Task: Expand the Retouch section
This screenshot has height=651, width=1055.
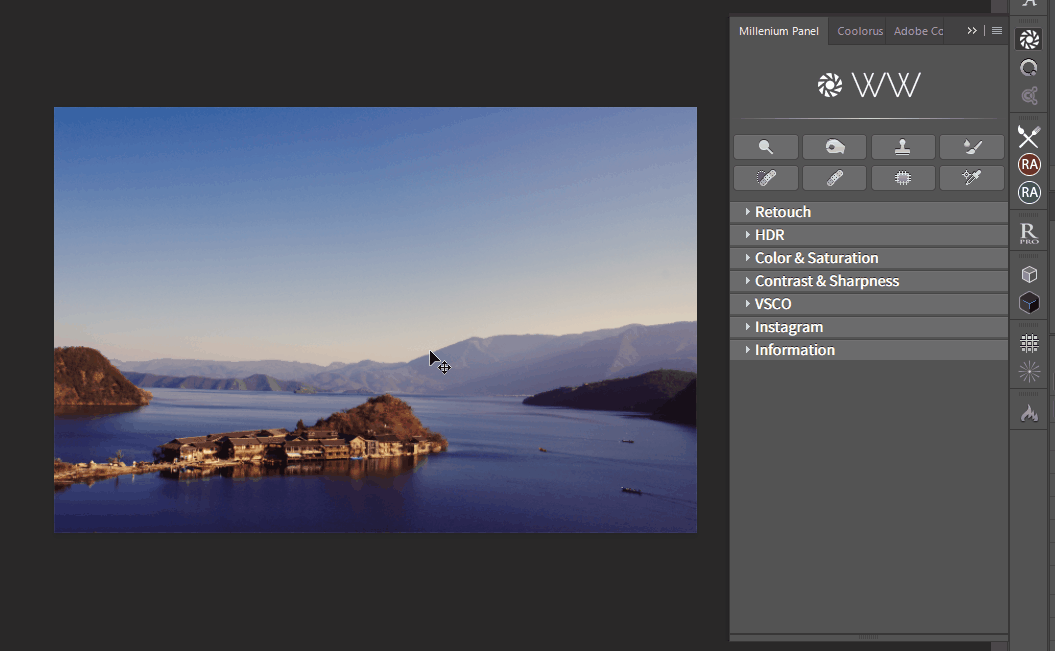Action: (x=869, y=212)
